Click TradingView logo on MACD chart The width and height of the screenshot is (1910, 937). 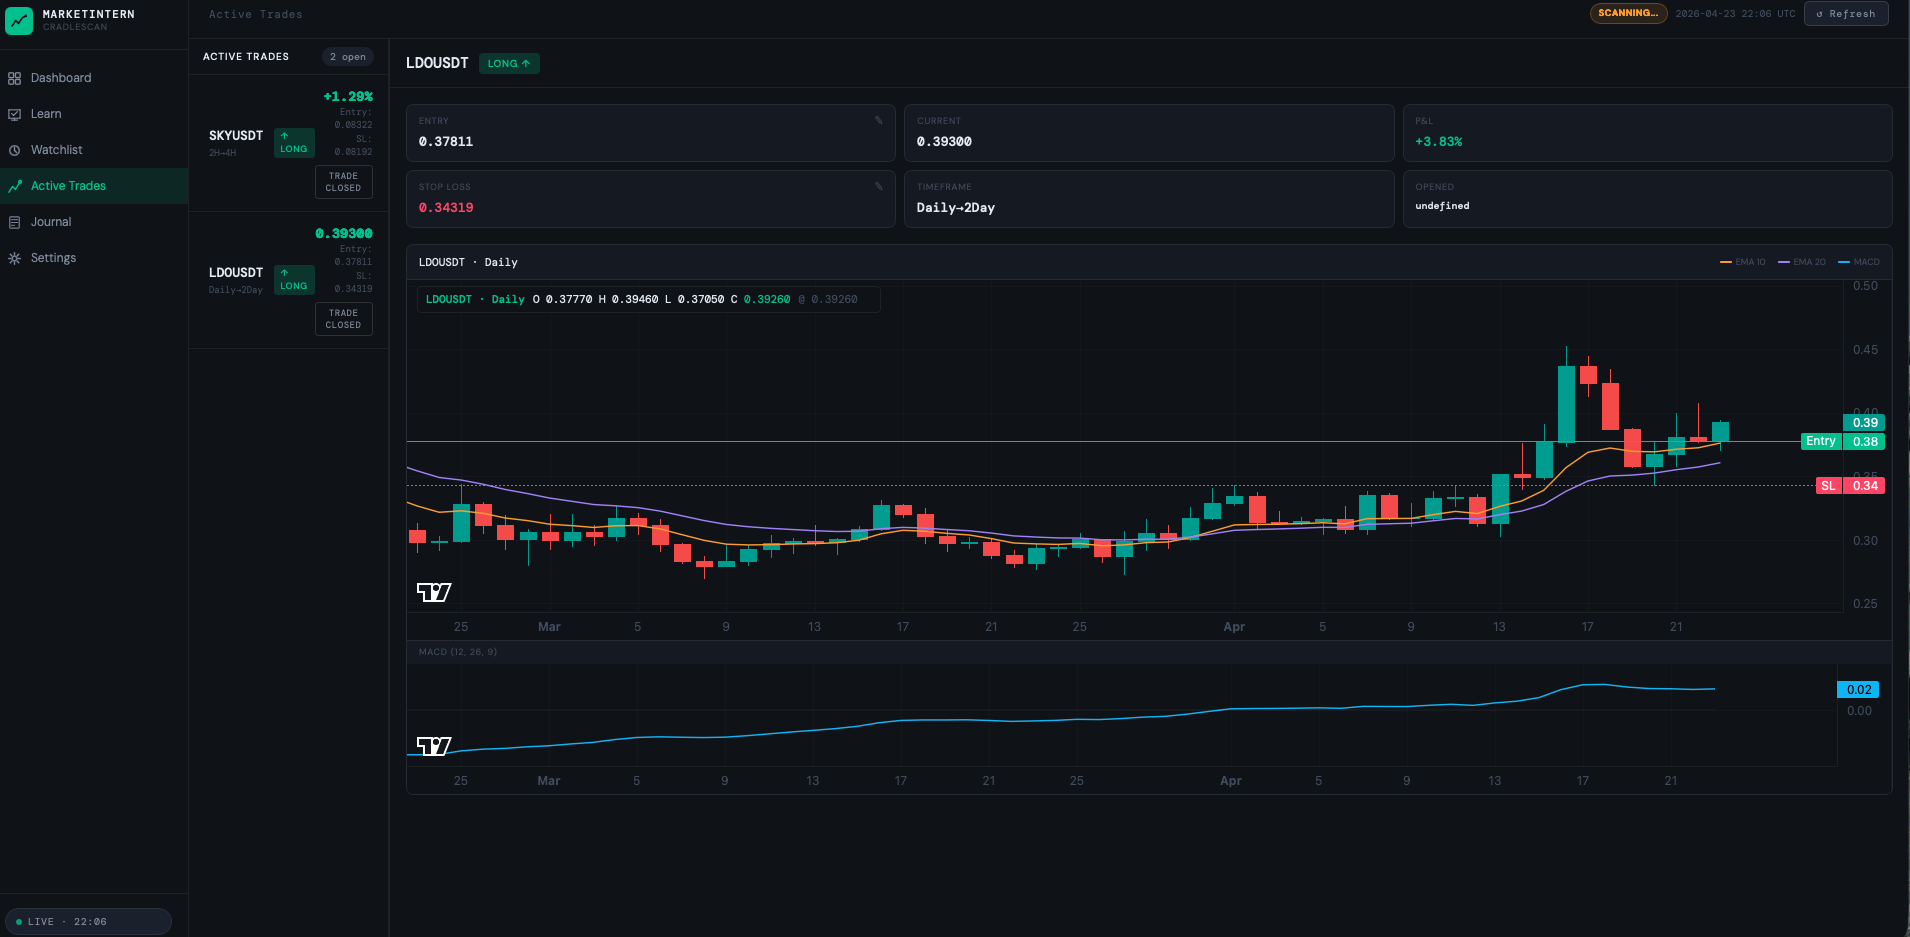pos(434,746)
